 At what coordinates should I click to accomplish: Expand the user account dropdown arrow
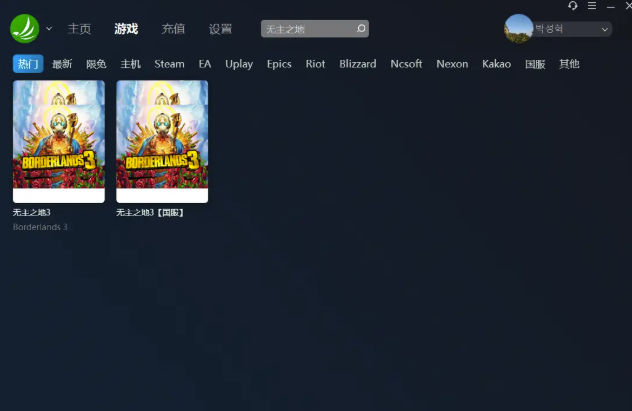(604, 30)
